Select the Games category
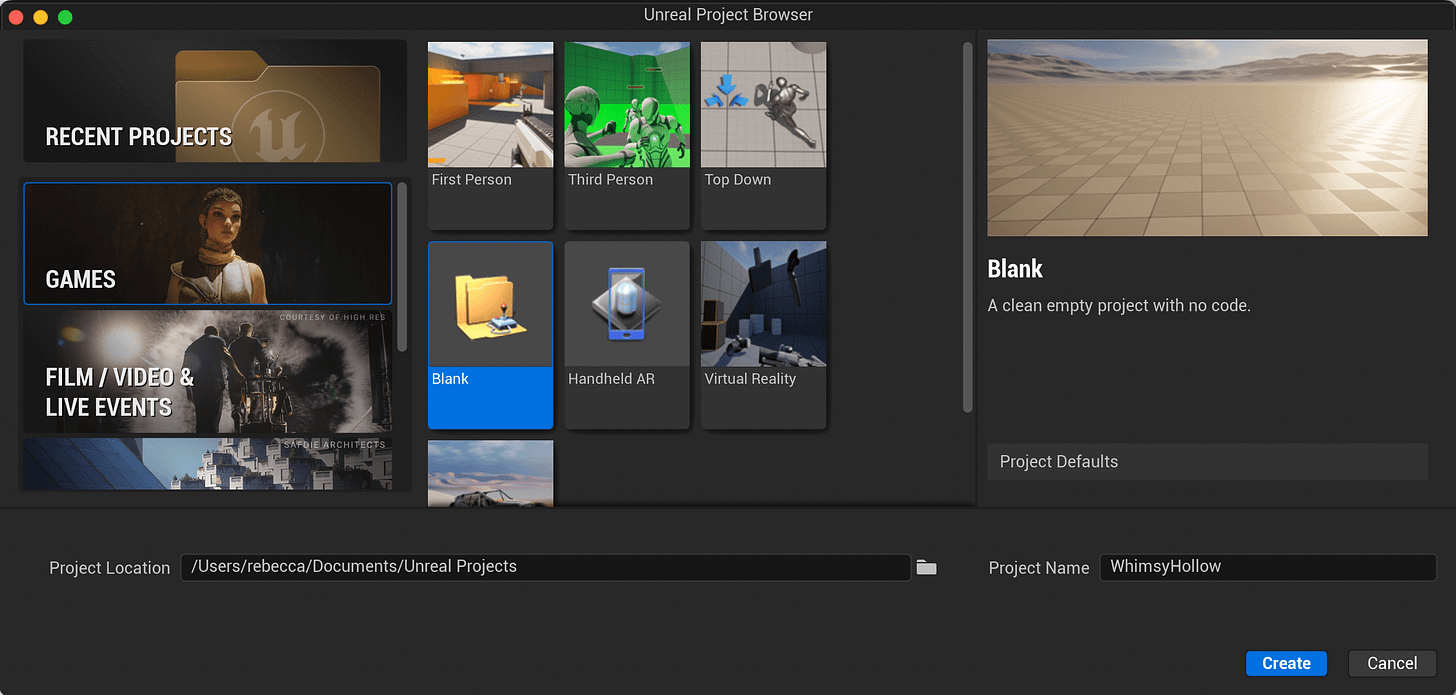 click(208, 243)
